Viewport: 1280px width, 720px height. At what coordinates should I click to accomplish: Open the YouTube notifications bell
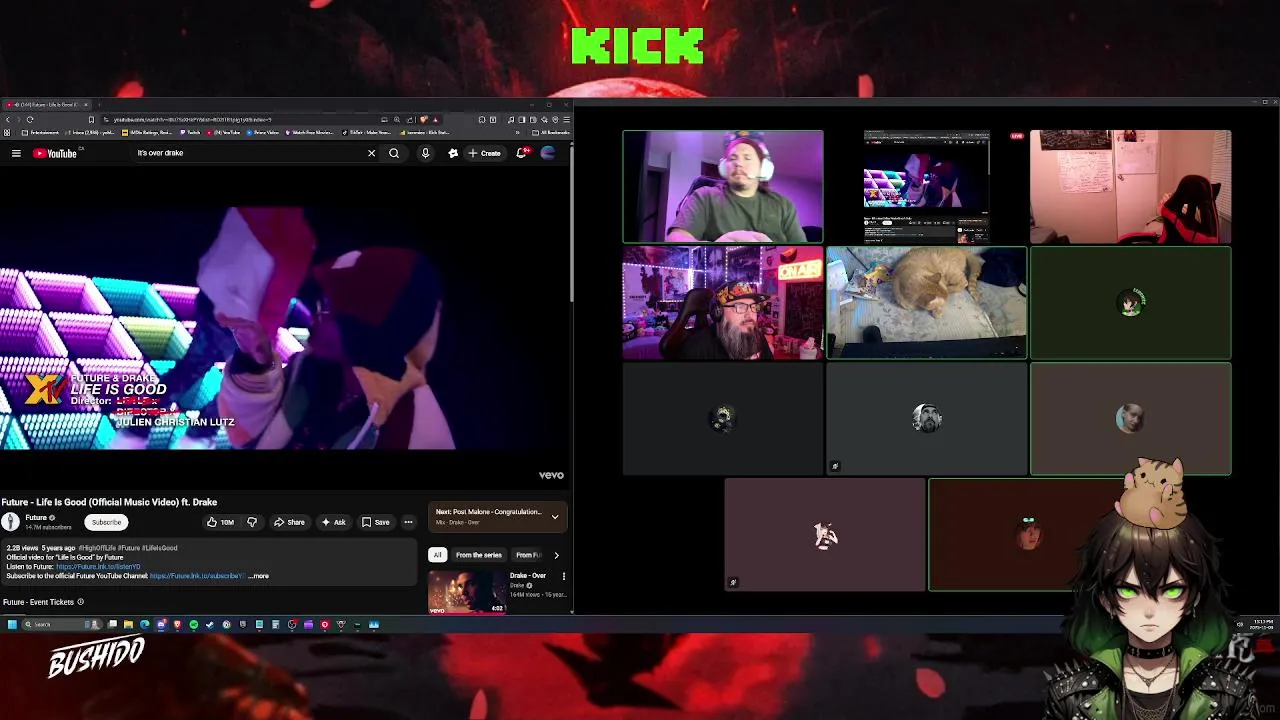(521, 153)
